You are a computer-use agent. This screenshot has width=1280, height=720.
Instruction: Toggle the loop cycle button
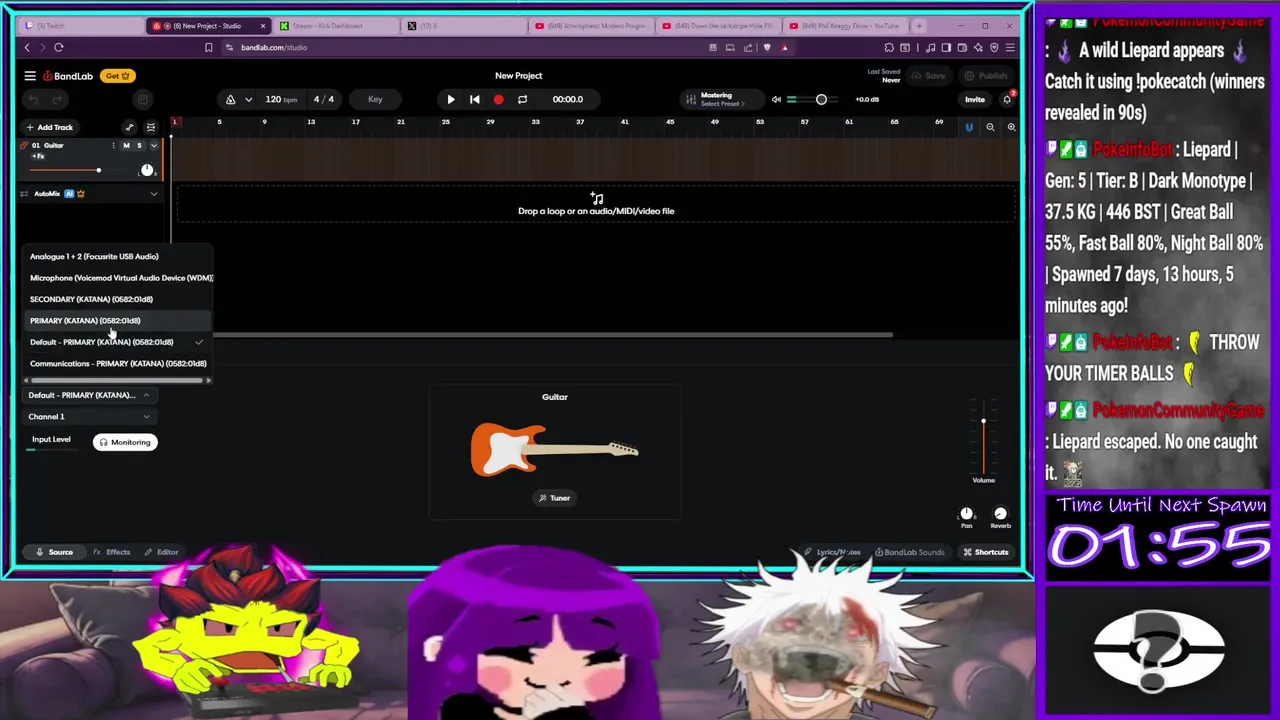tap(522, 99)
